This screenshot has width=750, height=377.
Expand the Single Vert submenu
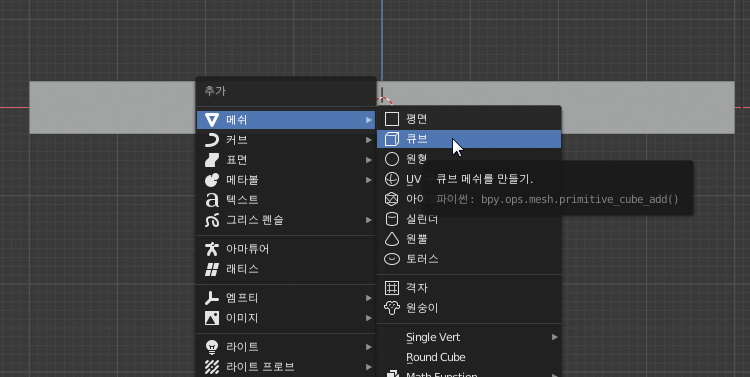469,337
